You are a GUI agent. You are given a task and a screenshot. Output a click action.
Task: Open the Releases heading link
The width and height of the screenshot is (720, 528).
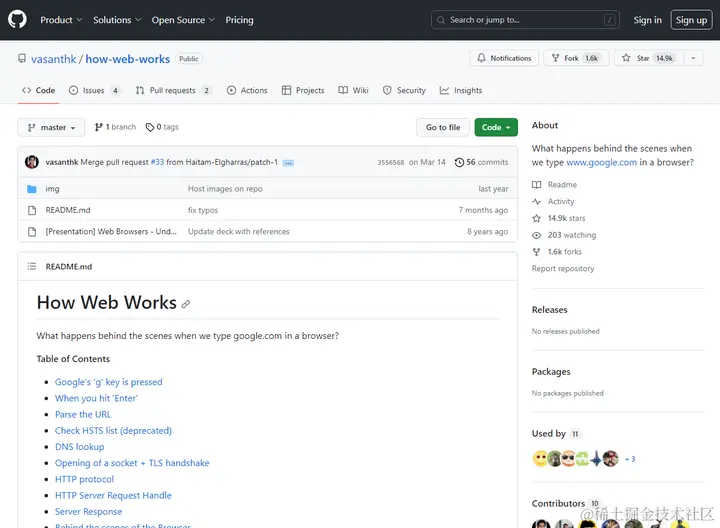click(550, 310)
